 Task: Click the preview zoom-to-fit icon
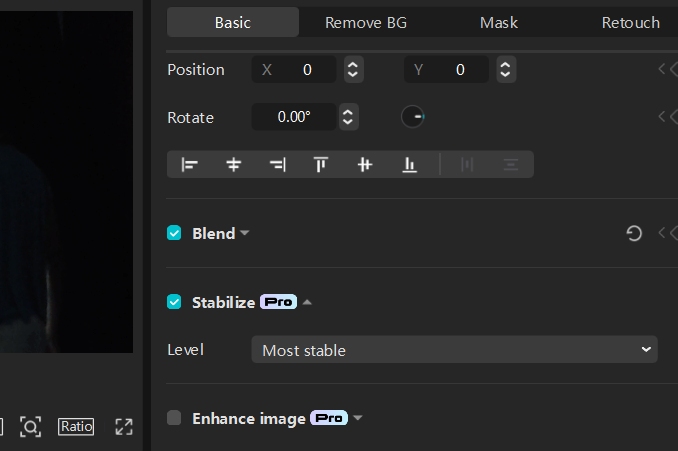pos(31,427)
